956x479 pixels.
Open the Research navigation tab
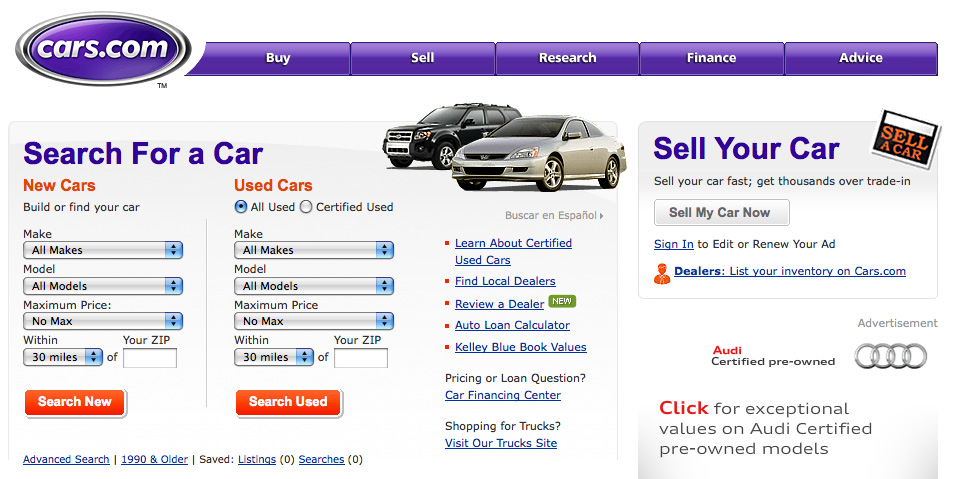click(567, 58)
